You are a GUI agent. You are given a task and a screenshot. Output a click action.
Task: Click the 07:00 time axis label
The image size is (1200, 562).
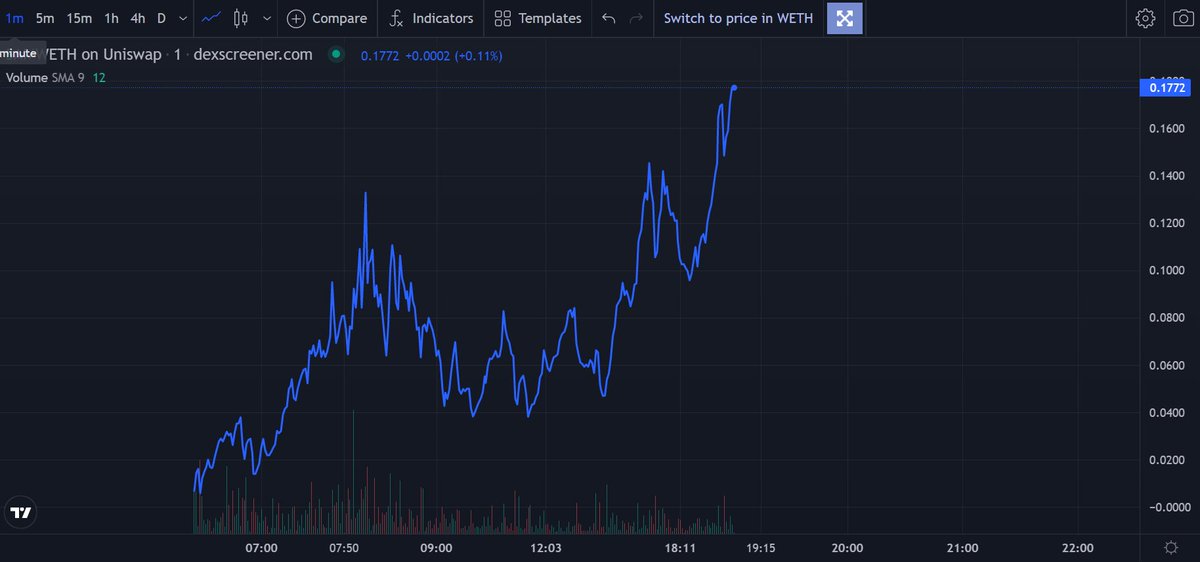coord(261,548)
